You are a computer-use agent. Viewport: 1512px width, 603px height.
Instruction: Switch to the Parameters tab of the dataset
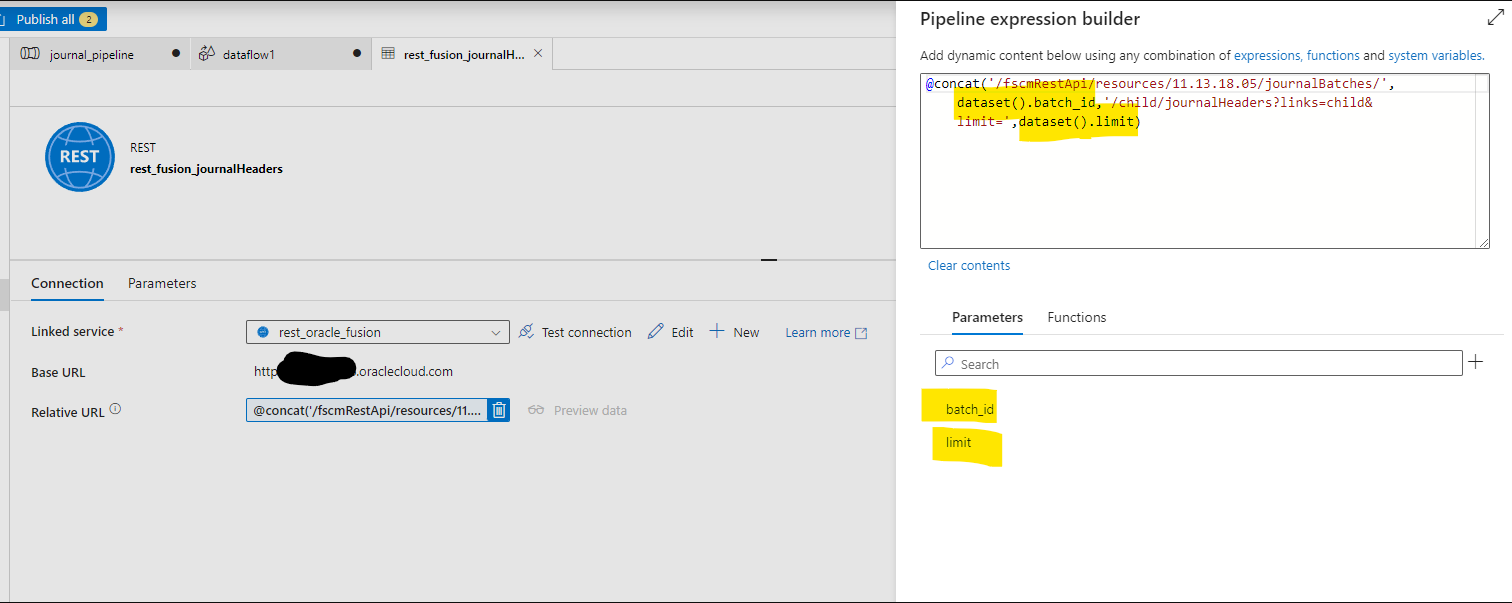pyautogui.click(x=161, y=283)
